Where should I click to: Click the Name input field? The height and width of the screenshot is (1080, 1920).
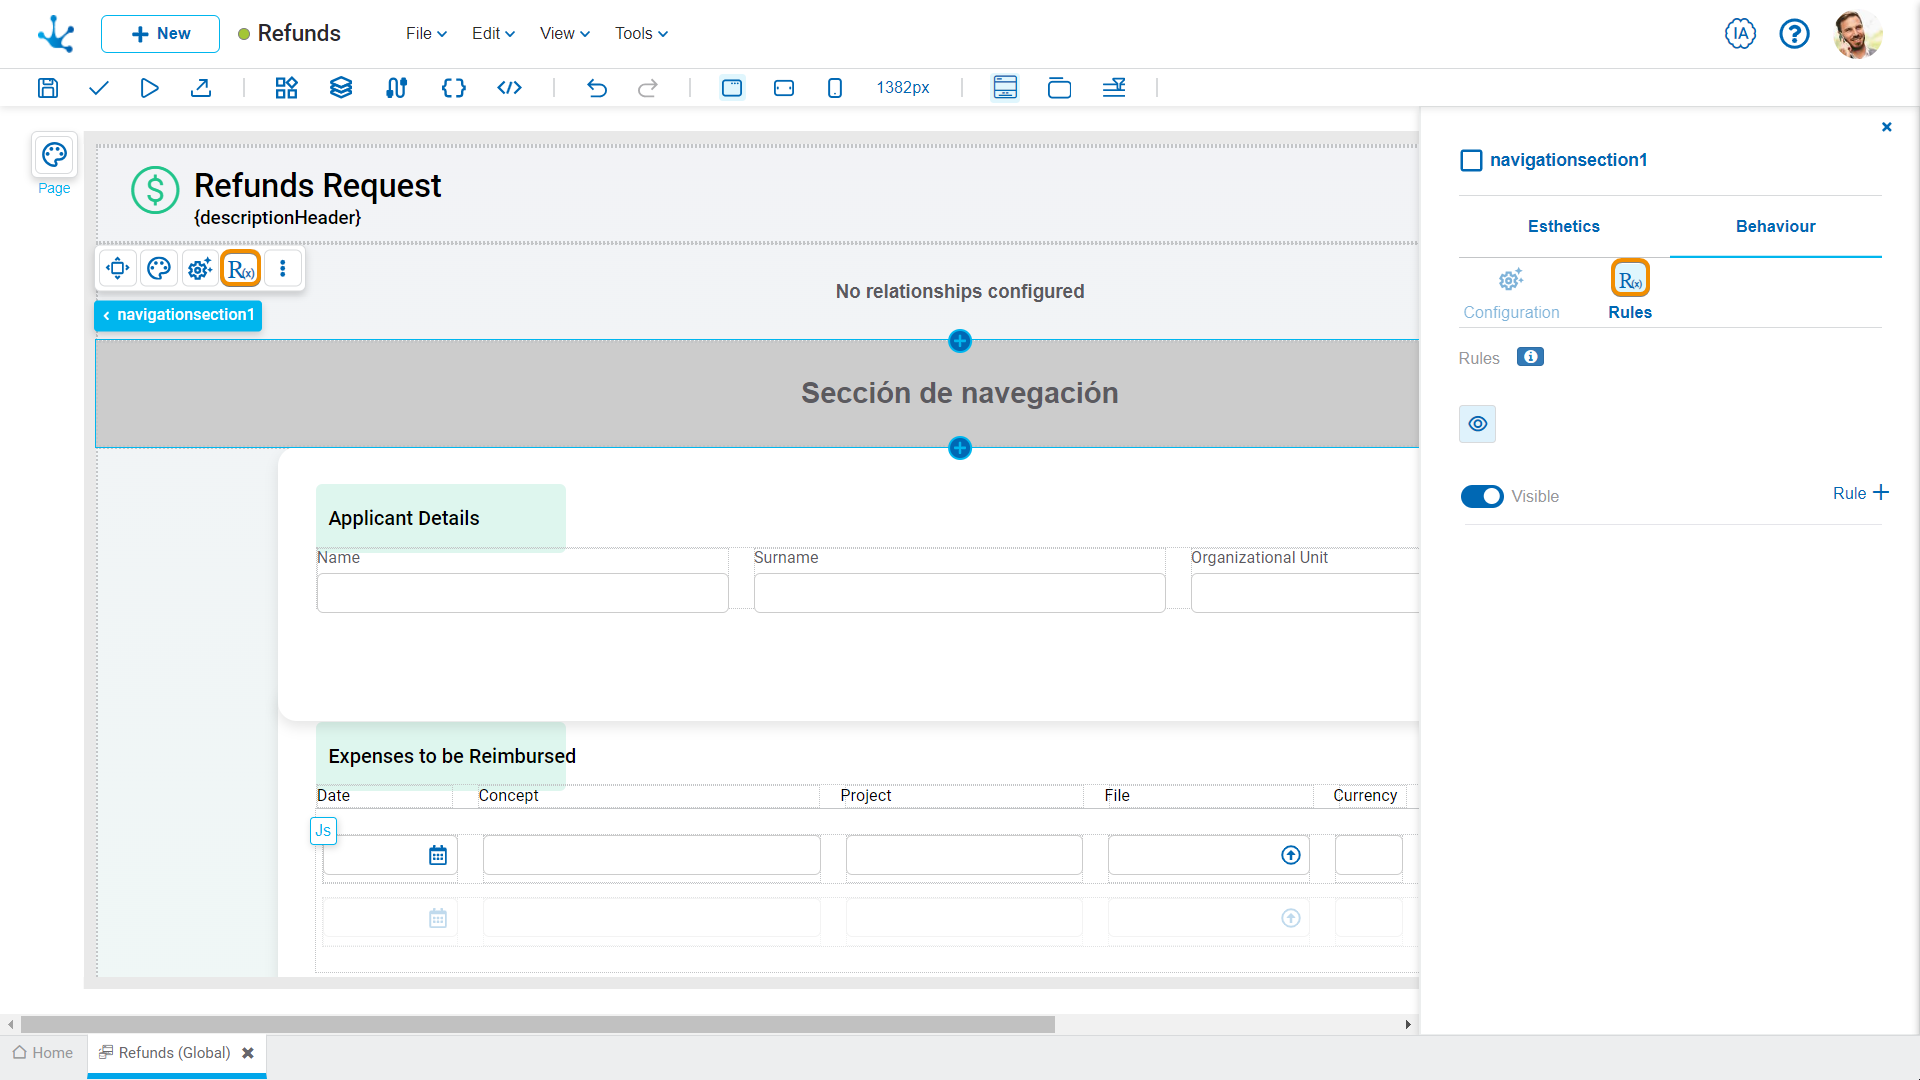pos(522,591)
